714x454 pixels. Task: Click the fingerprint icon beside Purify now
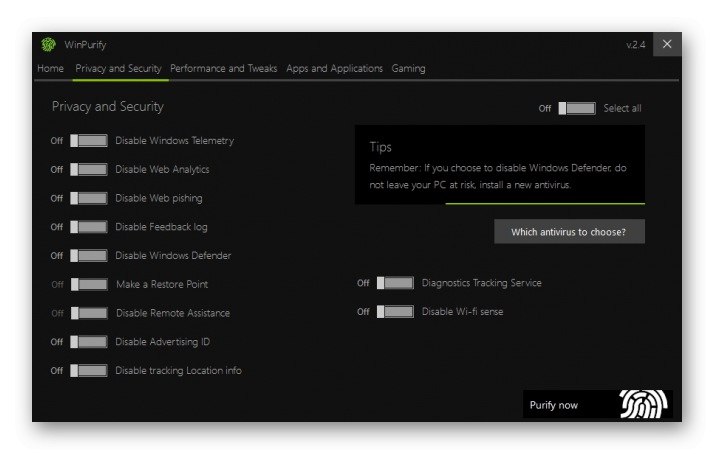coord(643,404)
